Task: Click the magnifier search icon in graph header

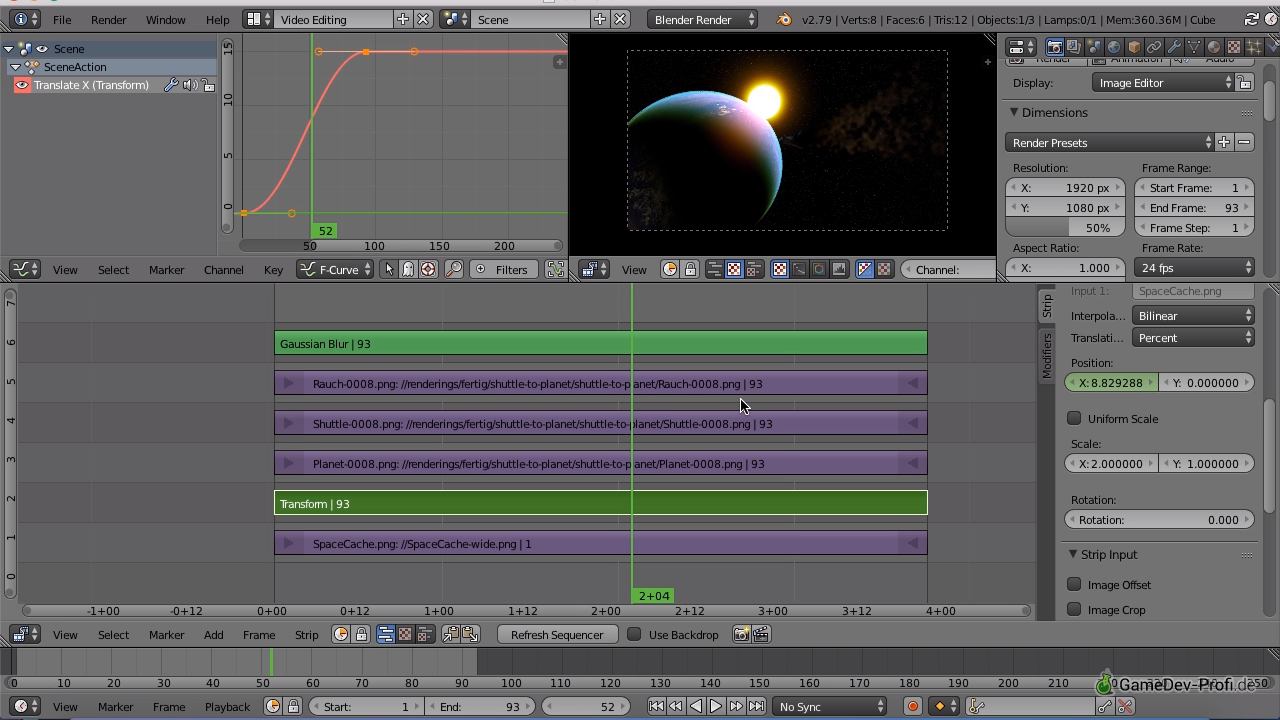Action: 454,269
